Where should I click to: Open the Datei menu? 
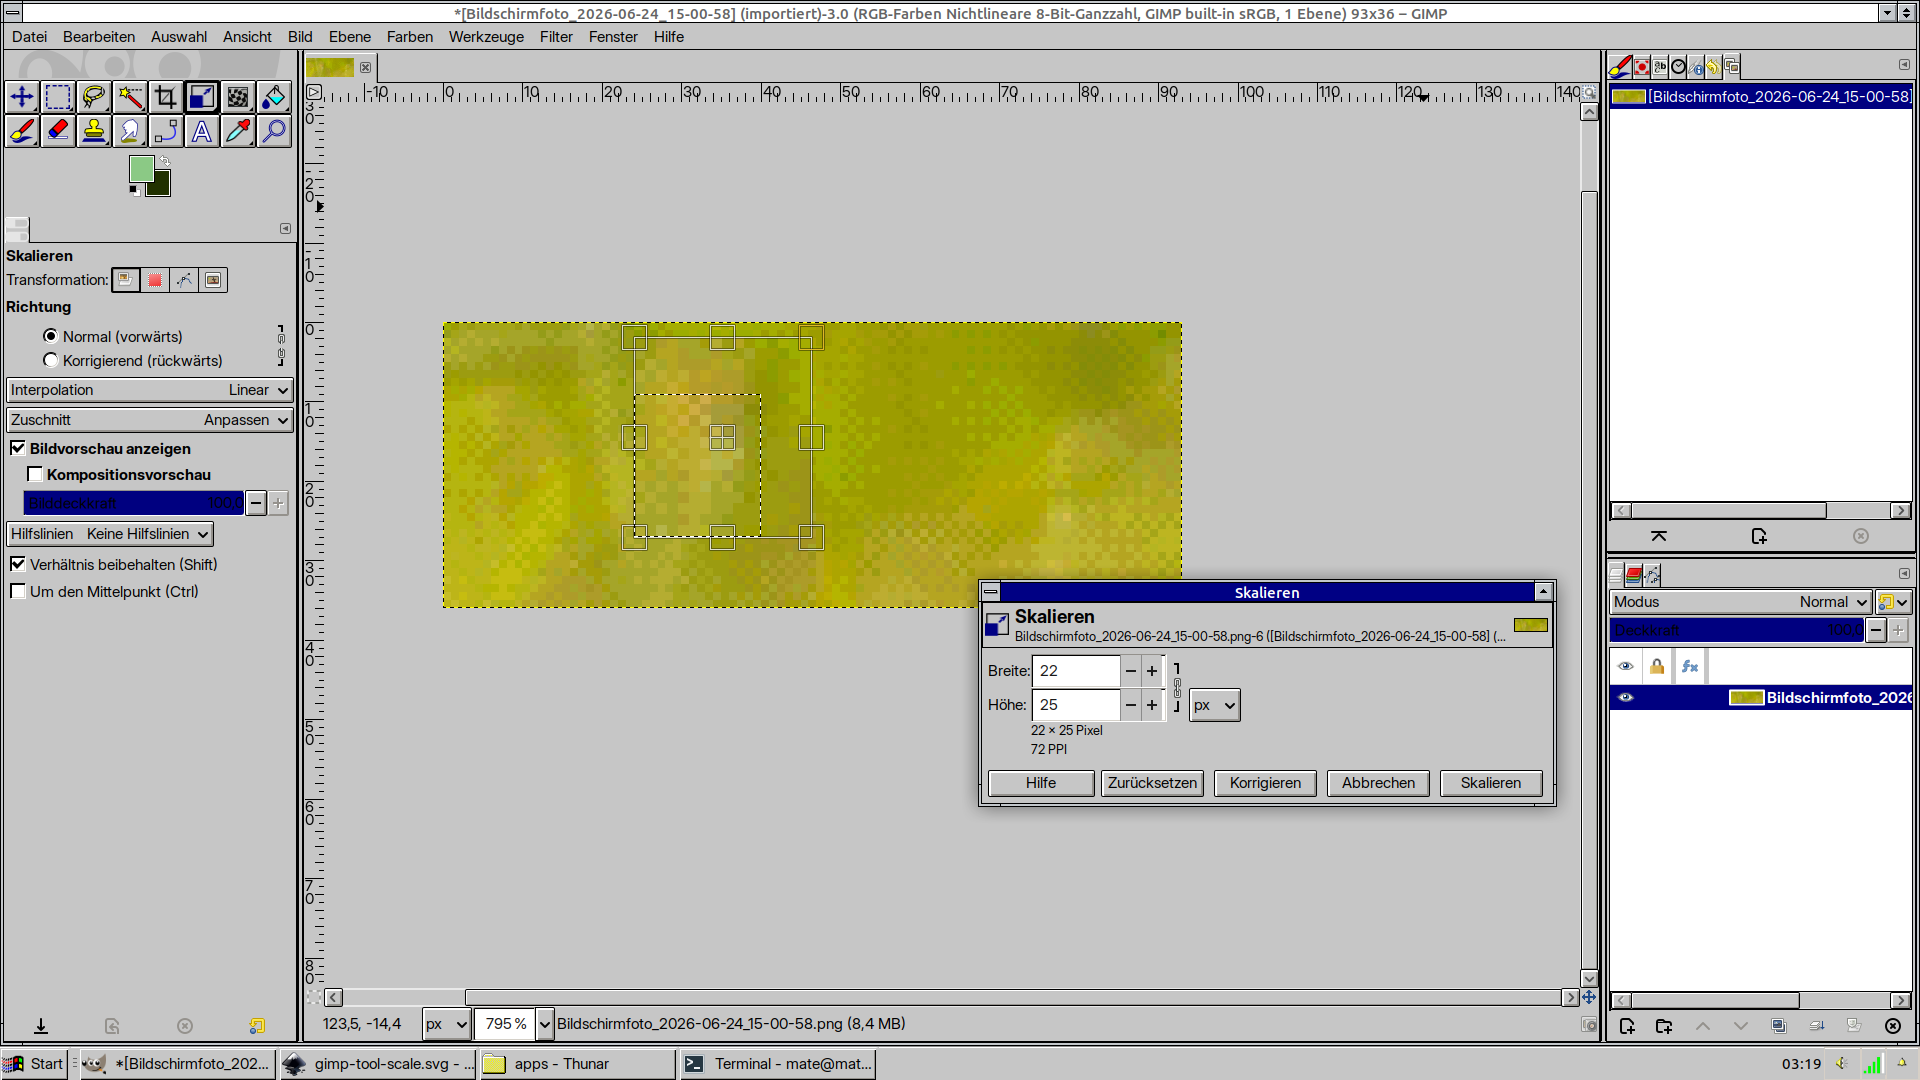[x=30, y=37]
